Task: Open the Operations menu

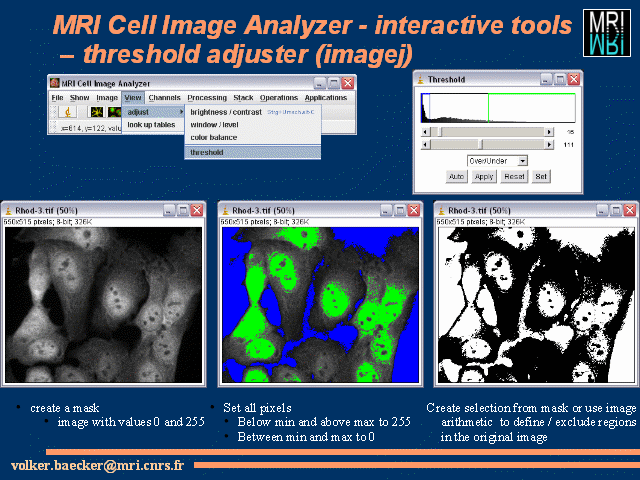Action: (279, 98)
